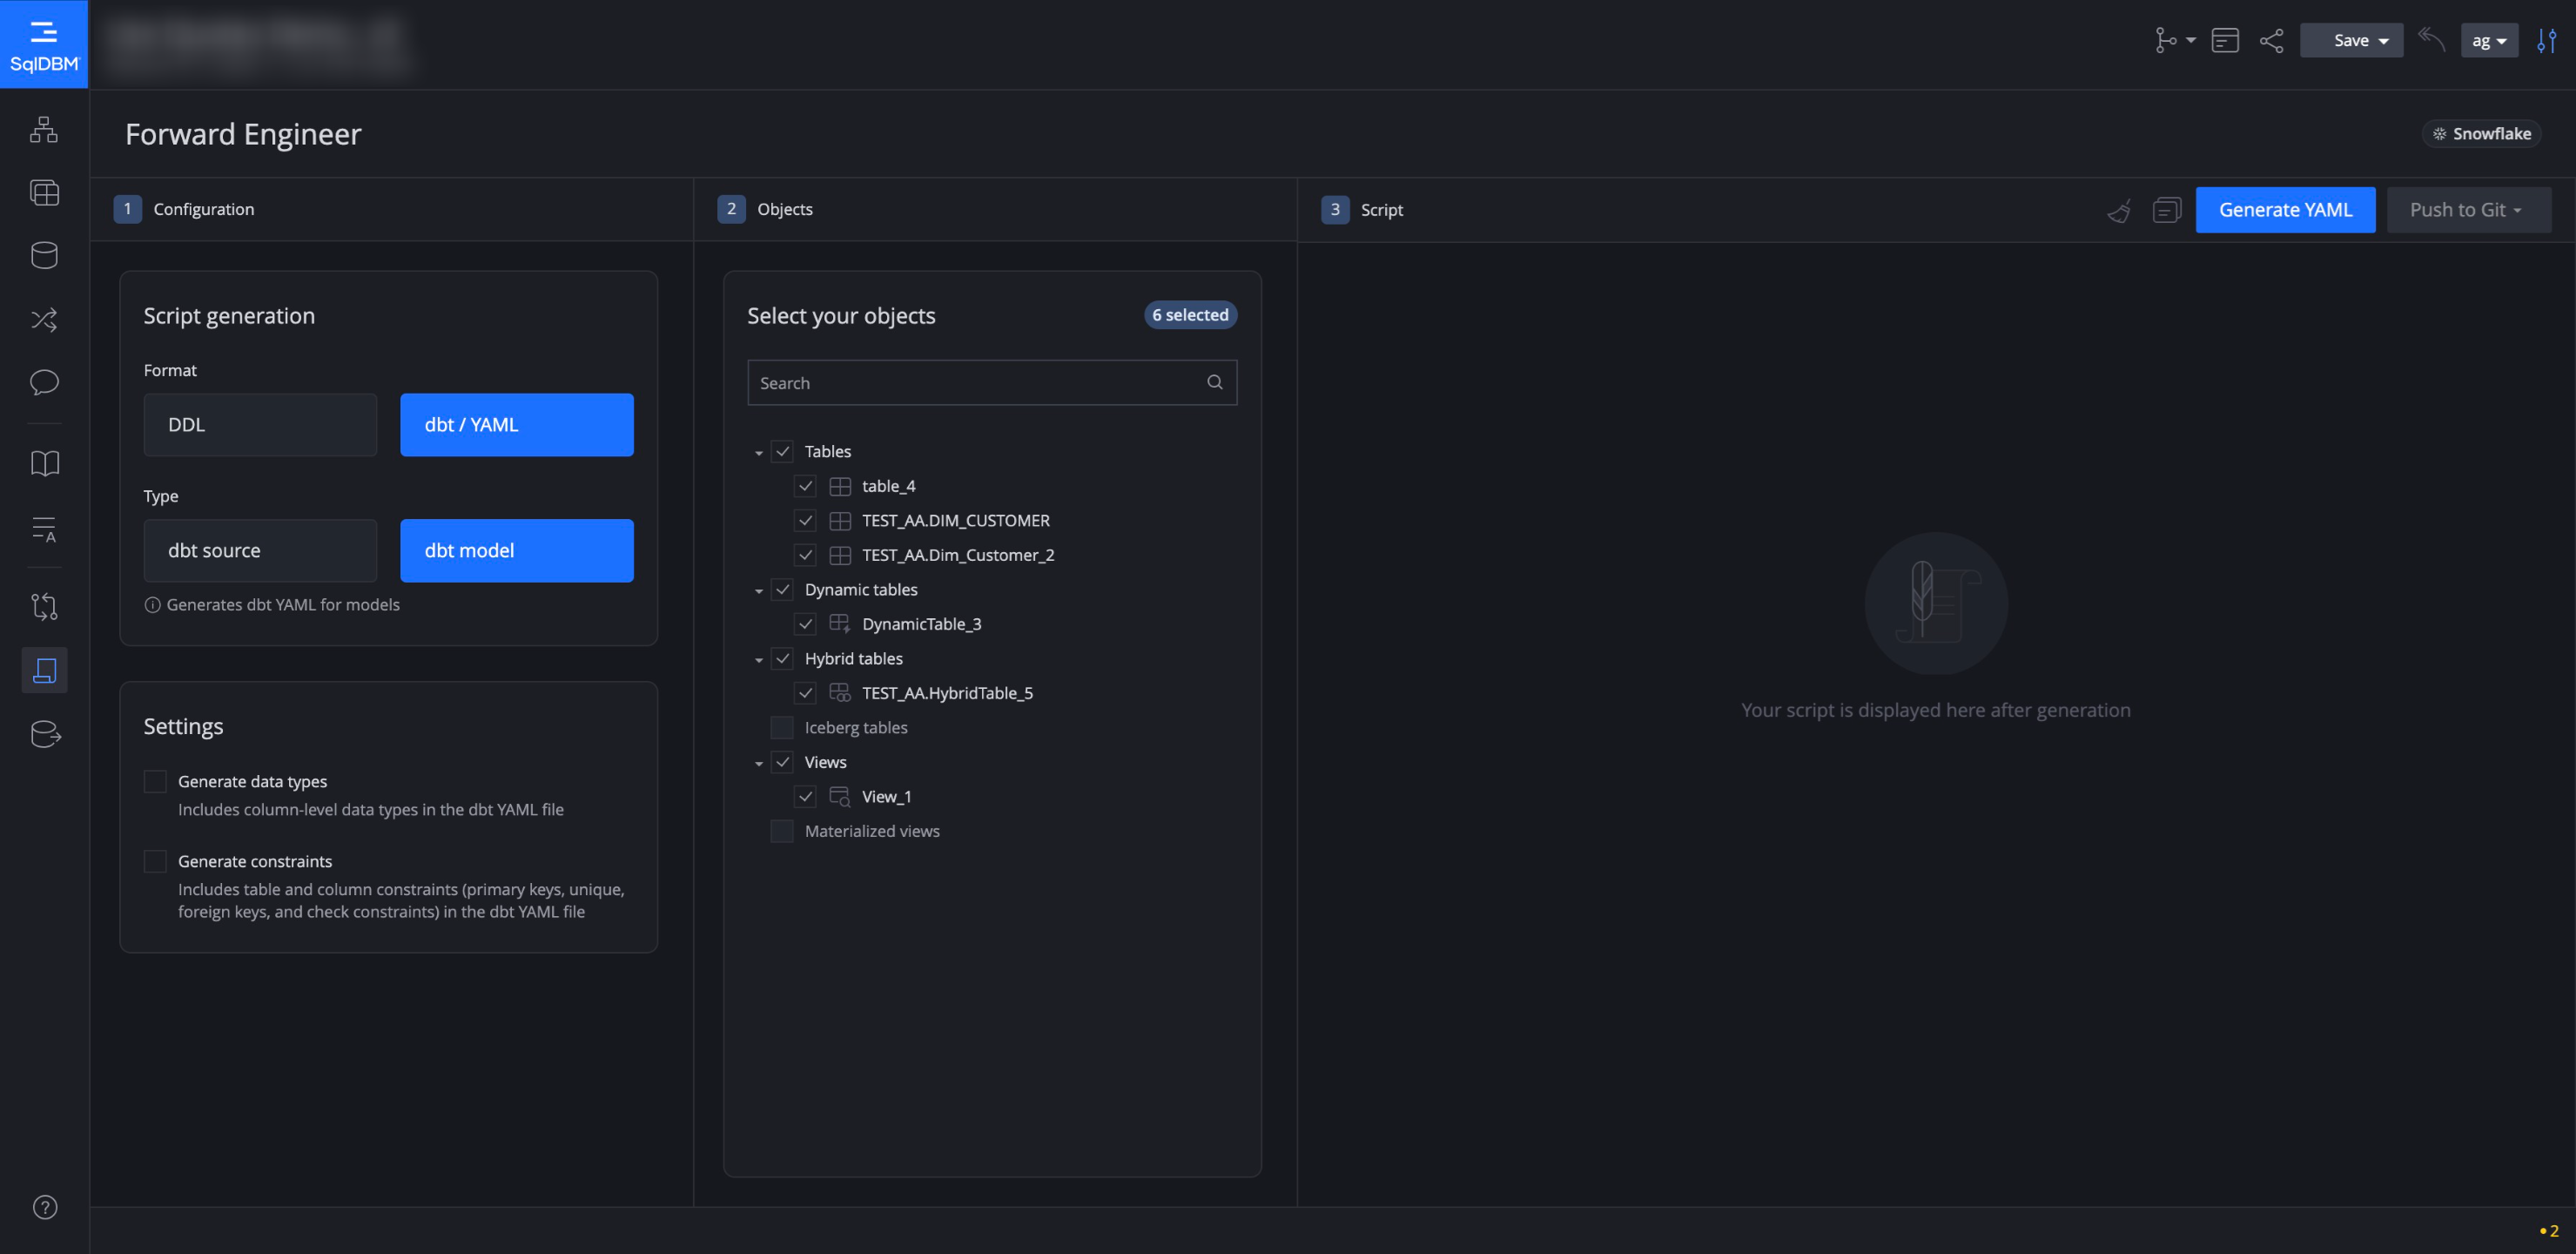Click the DynamicTable_3 dynamic table icon
Viewport: 2576px width, 1254px height.
click(840, 624)
